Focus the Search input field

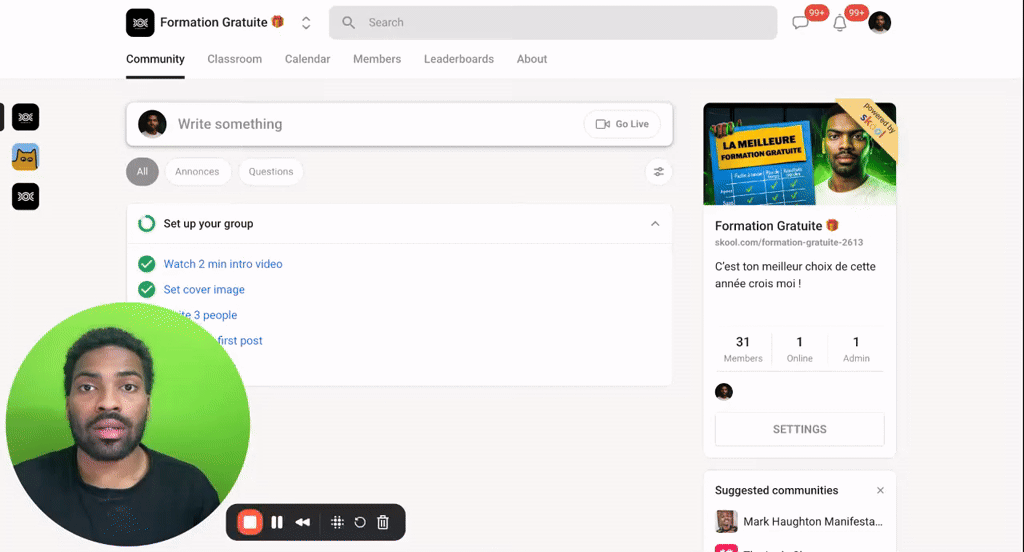[x=553, y=23]
